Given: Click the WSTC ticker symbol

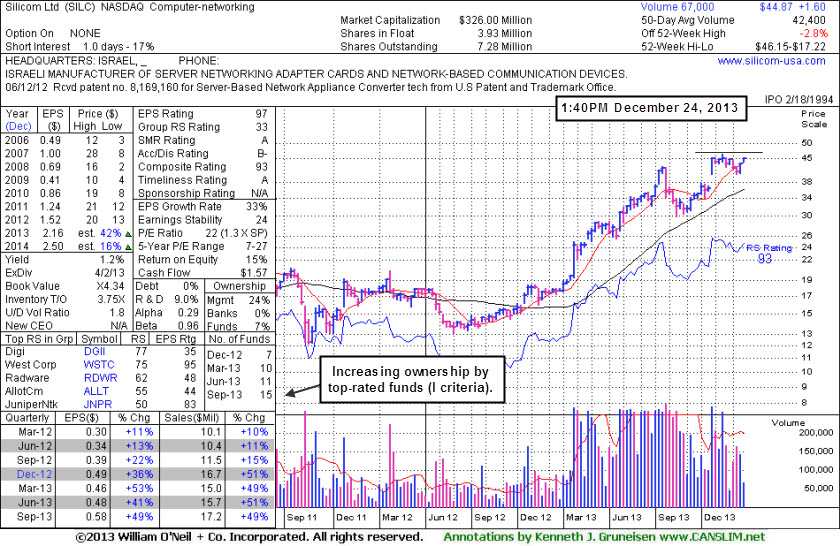Looking at the screenshot, I should click(x=99, y=364).
